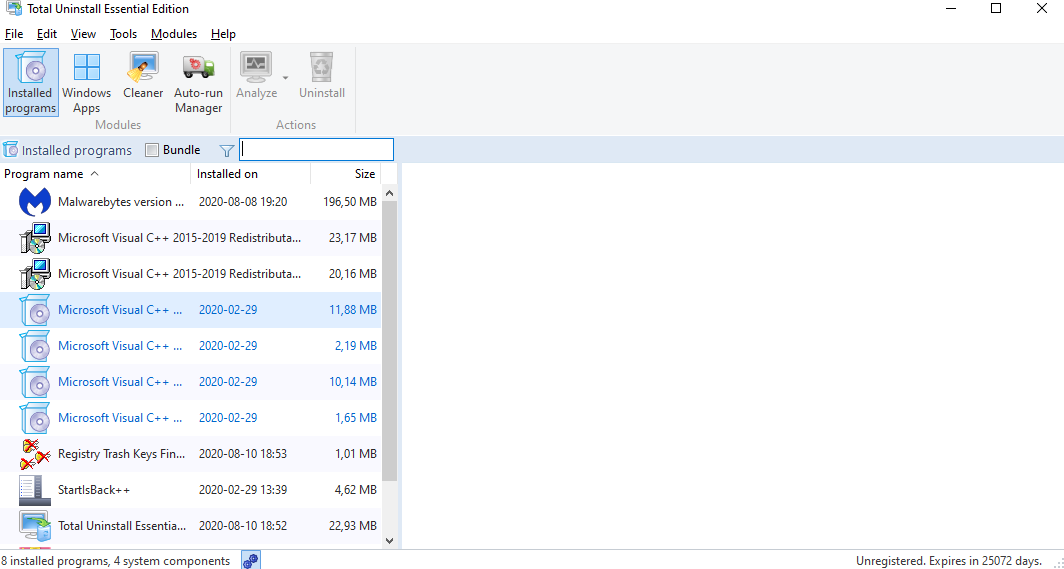Click icon of 10,14 MB Visual C++ entry
Image resolution: width=1064 pixels, height=569 pixels.
[35, 382]
